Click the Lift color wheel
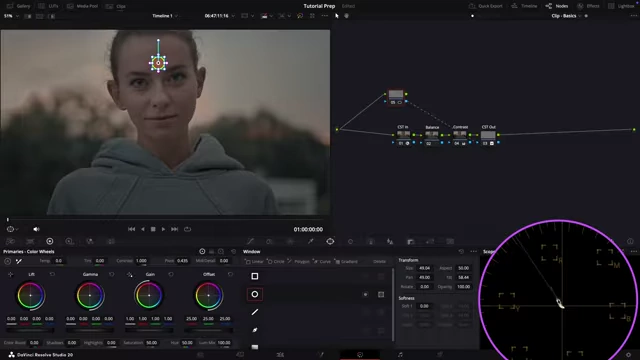 (x=31, y=296)
